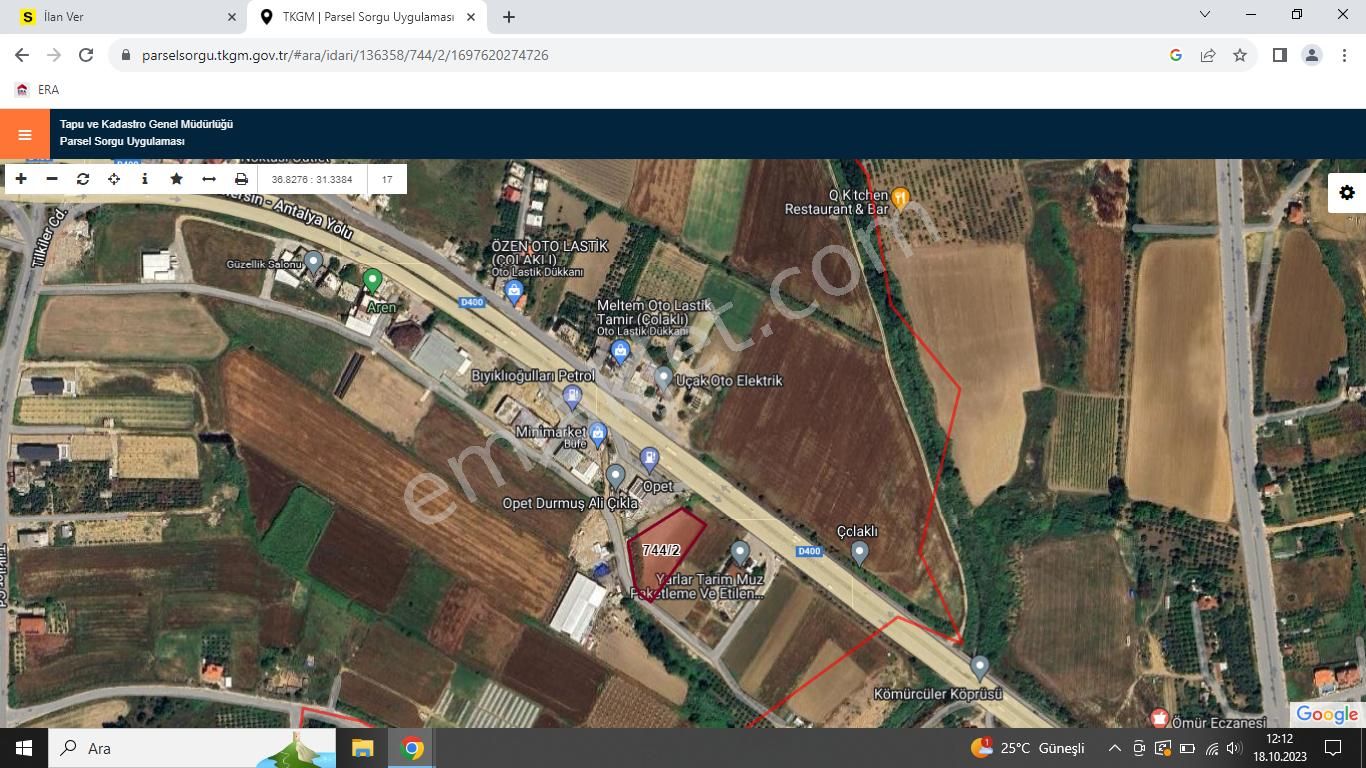This screenshot has width=1366, height=768.
Task: Open Chrome three-dot menu
Action: pos(1344,55)
